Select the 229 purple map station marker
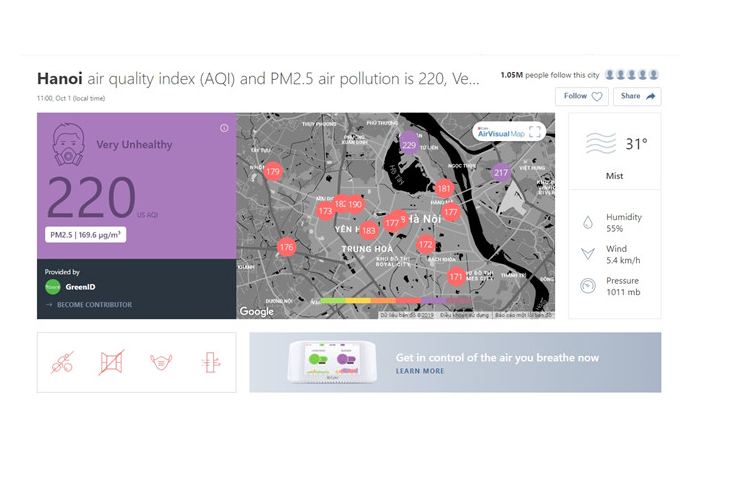750x500 pixels. 408,144
